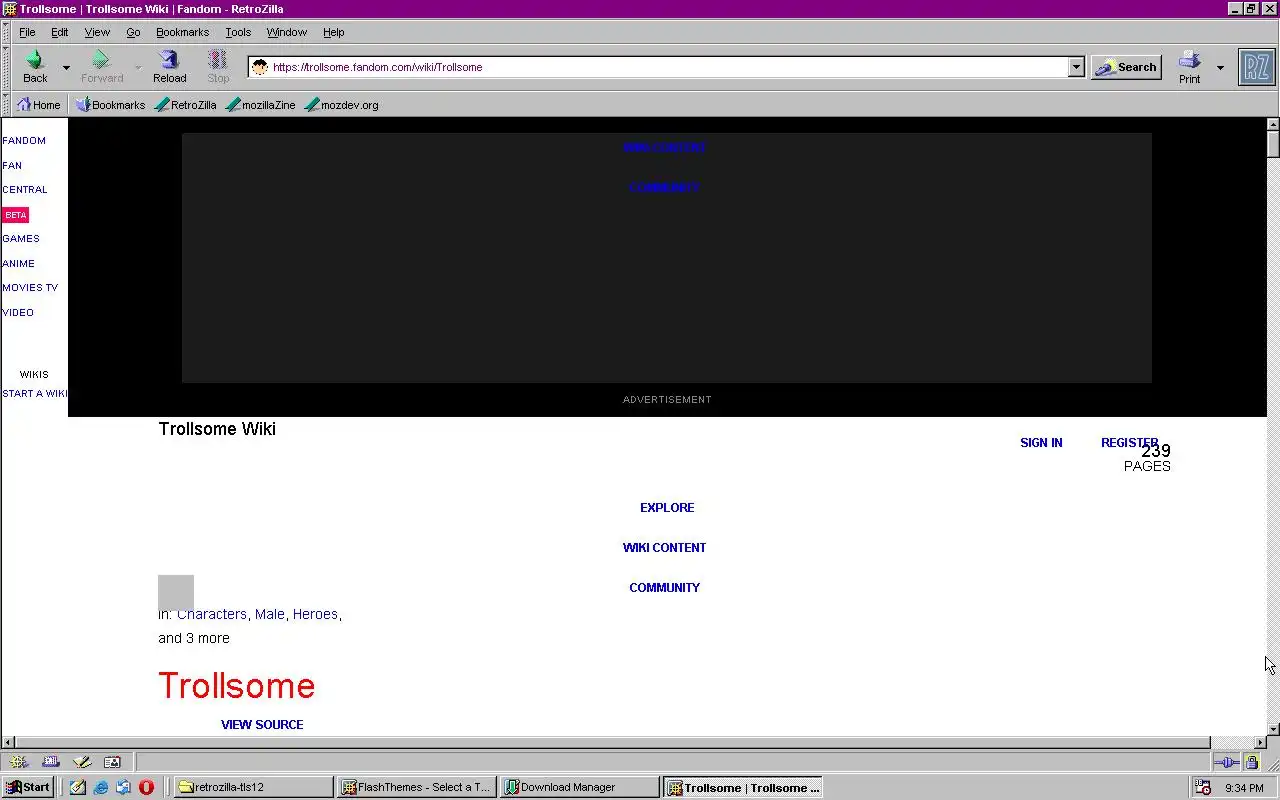The image size is (1280, 800).
Task: Click the white-area WIKI CONTENT link
Action: click(664, 548)
